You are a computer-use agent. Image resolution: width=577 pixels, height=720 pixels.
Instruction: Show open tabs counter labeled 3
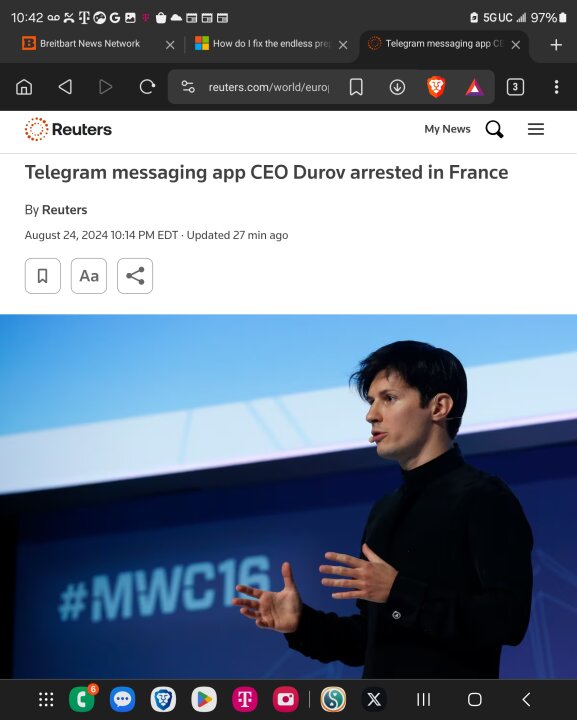(x=515, y=87)
